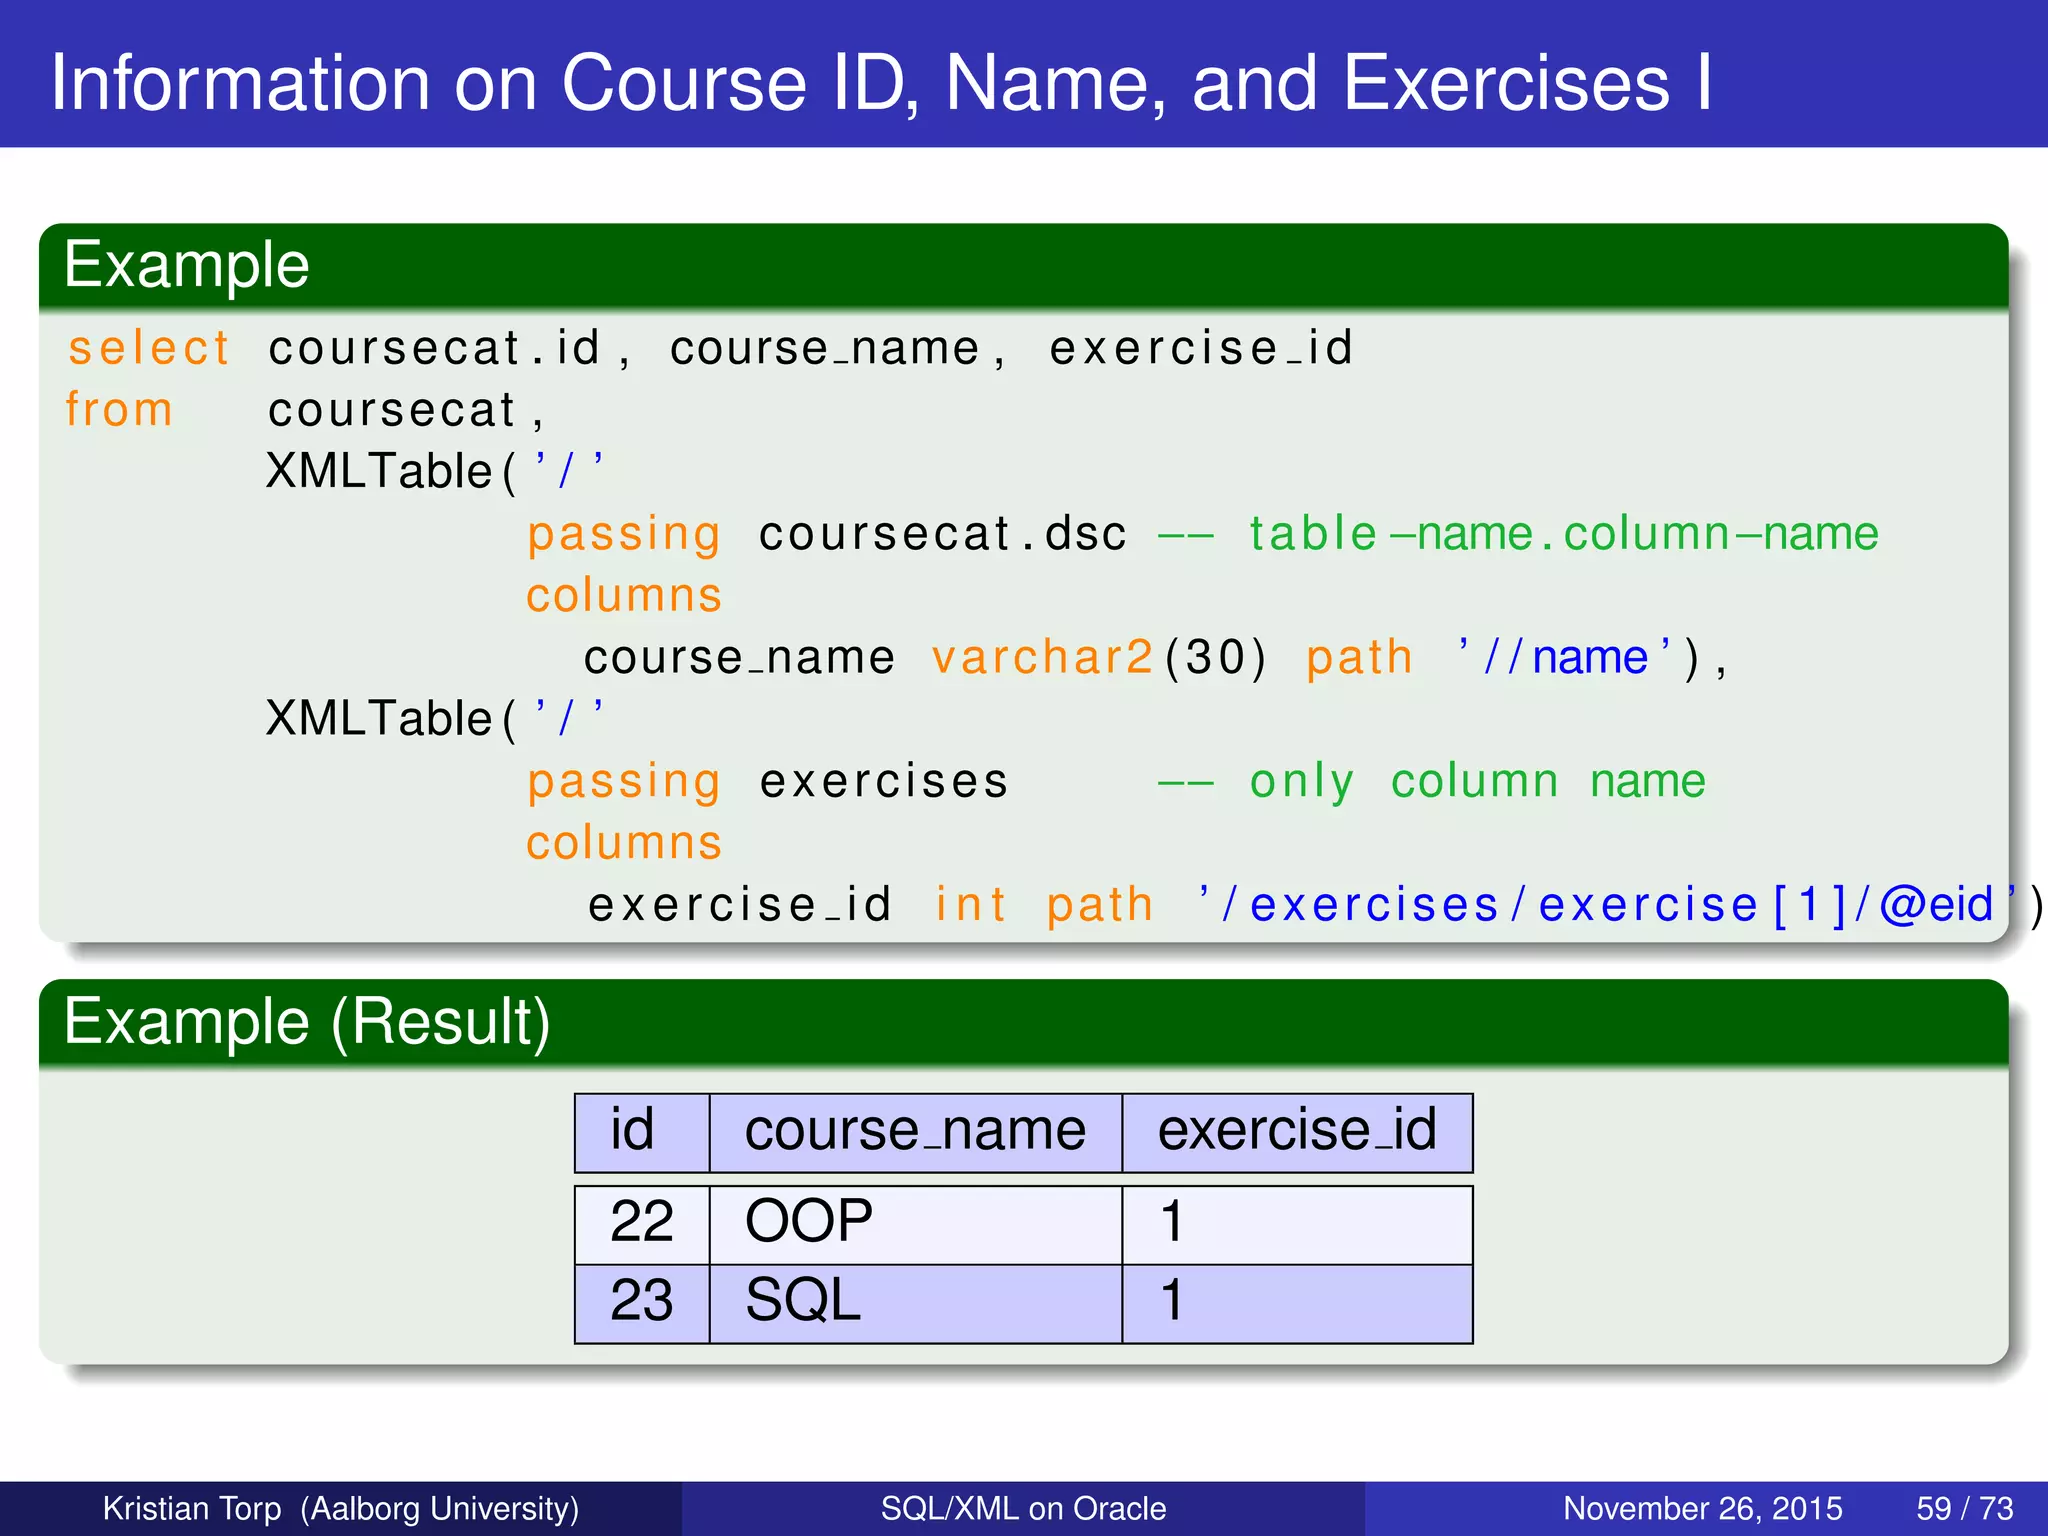Click the 'int' type keyword
The height and width of the screenshot is (1536, 2048).
(x=970, y=905)
